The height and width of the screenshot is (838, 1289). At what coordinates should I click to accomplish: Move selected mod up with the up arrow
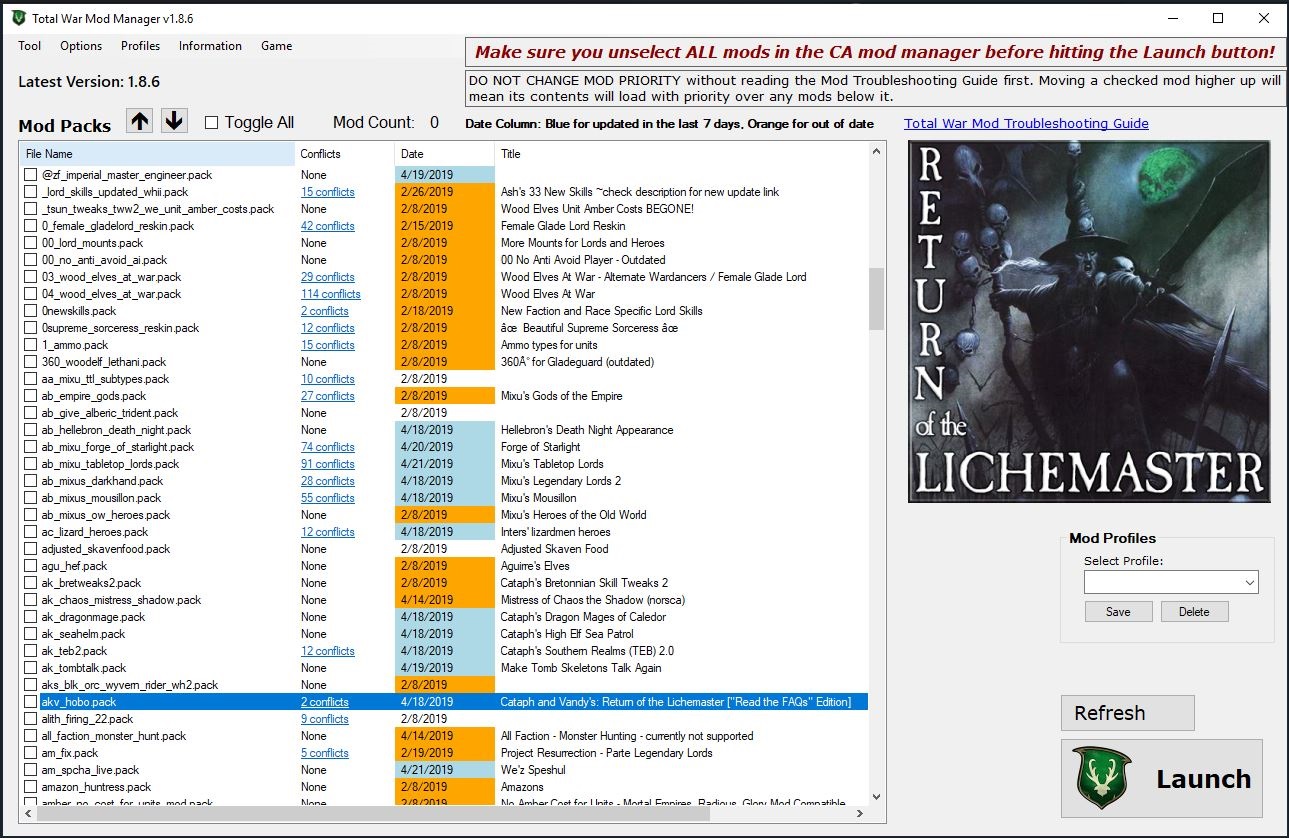coord(140,121)
